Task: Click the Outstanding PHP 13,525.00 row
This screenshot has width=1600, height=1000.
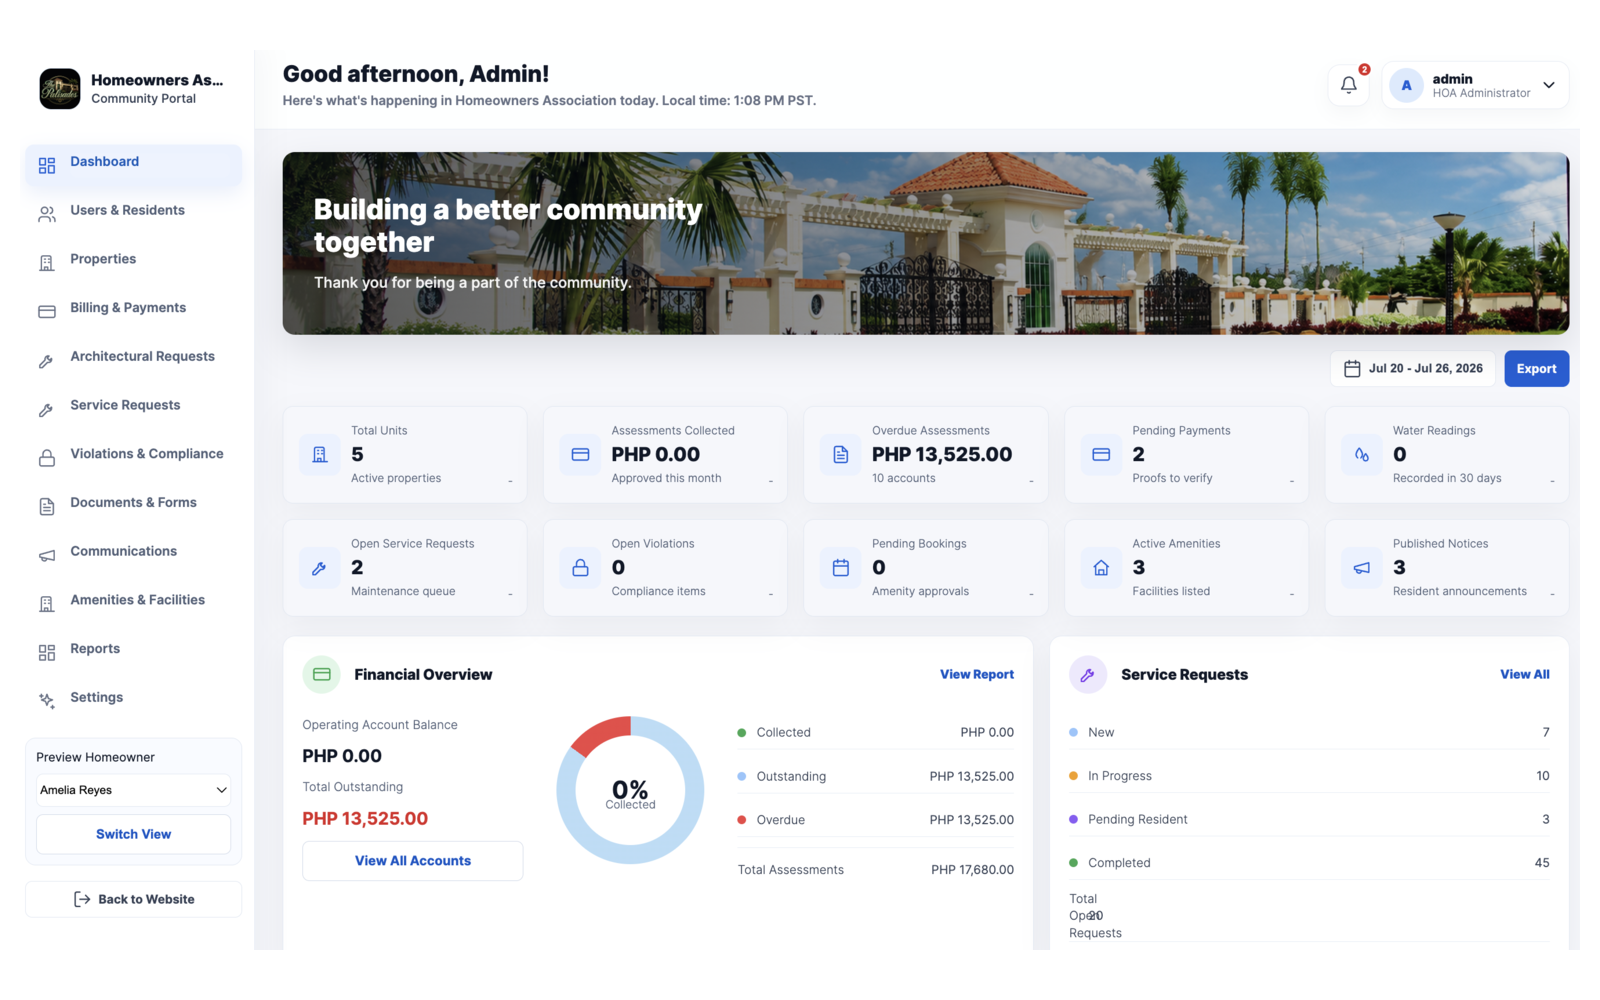Action: [x=876, y=777]
